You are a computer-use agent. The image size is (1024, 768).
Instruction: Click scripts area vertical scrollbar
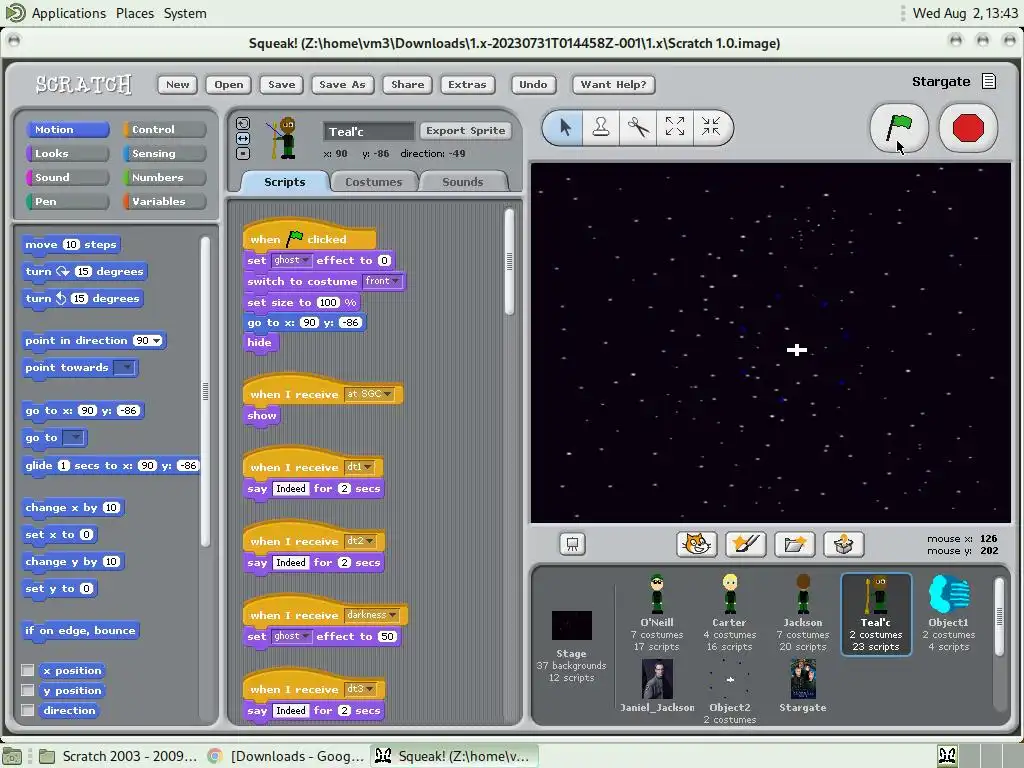(x=509, y=261)
